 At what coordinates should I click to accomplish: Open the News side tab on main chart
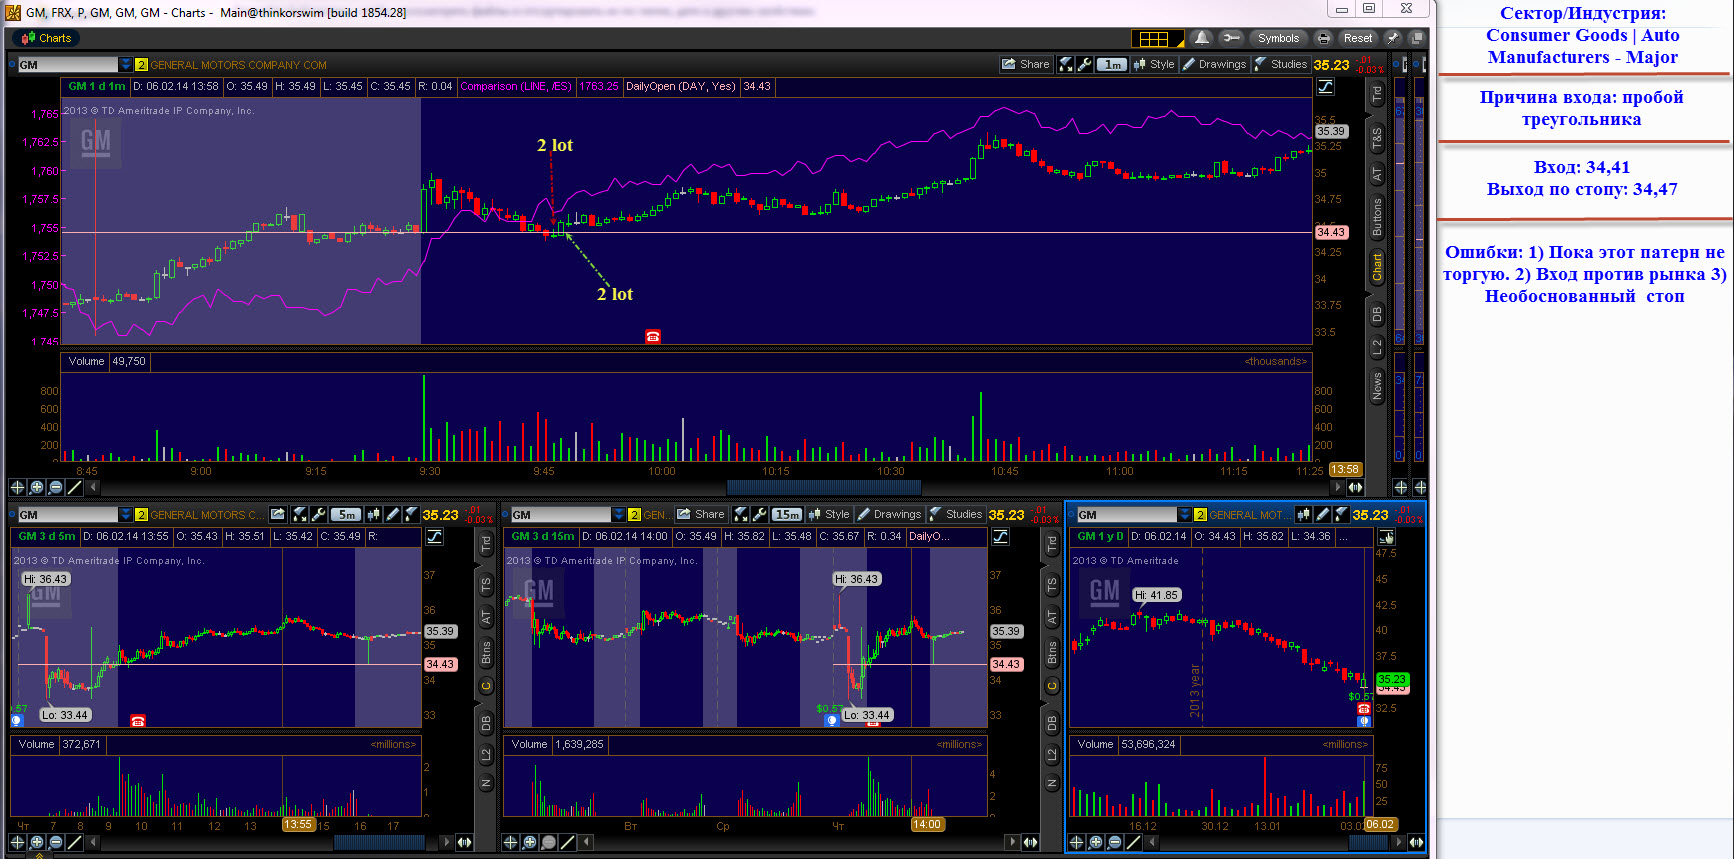(x=1377, y=386)
